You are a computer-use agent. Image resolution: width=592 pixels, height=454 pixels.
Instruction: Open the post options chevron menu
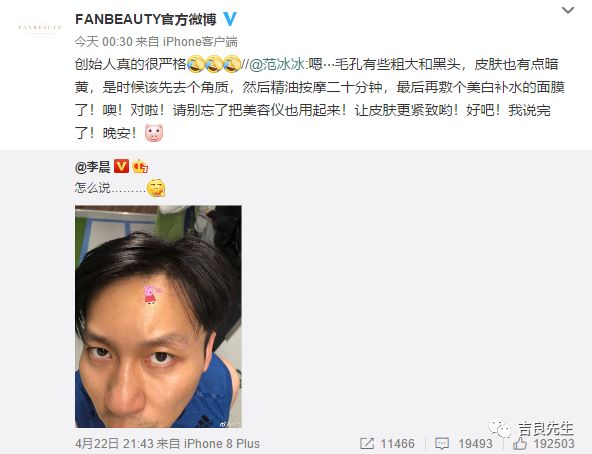(568, 10)
